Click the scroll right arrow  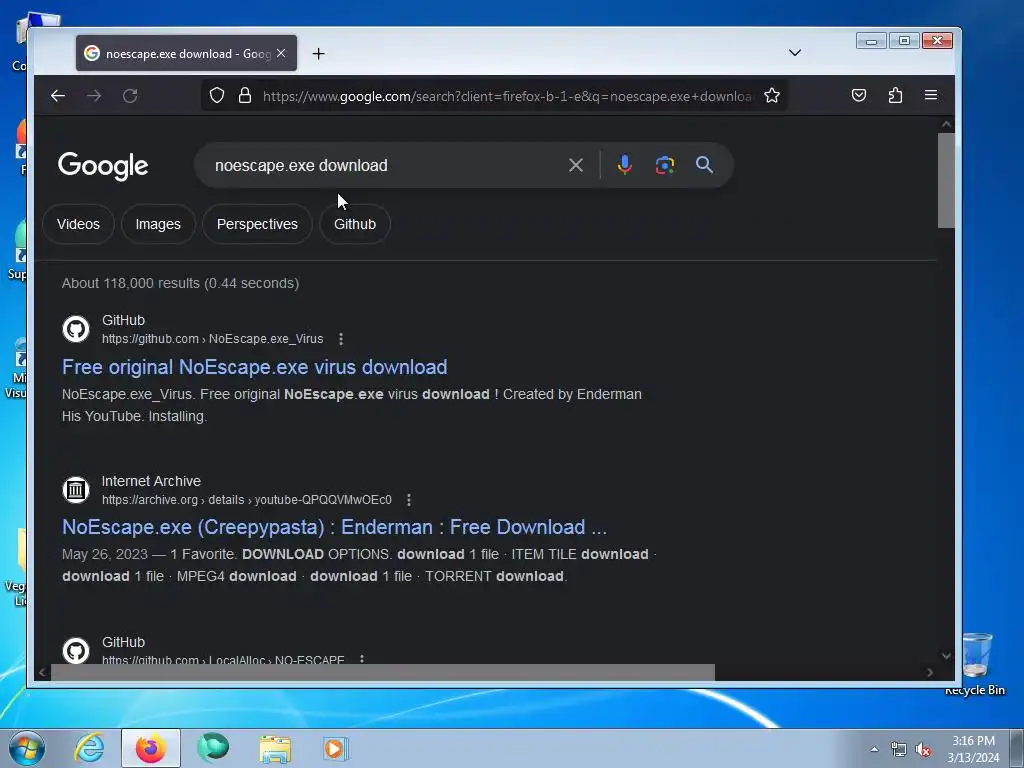click(930, 672)
